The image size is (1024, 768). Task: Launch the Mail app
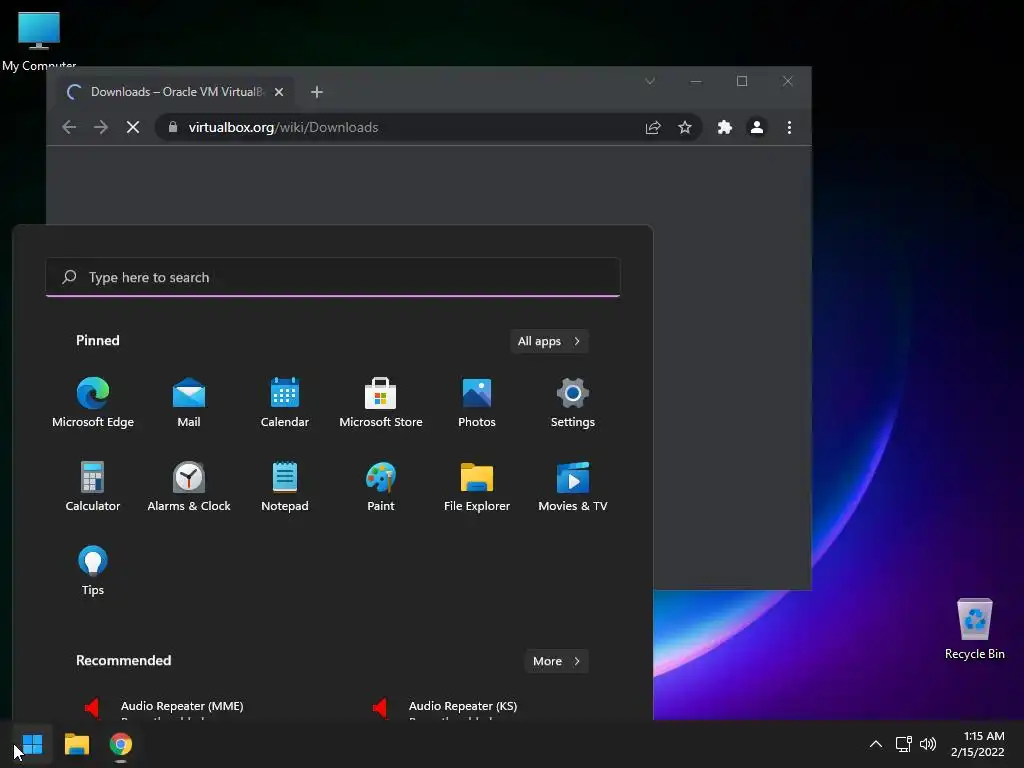[x=189, y=402]
